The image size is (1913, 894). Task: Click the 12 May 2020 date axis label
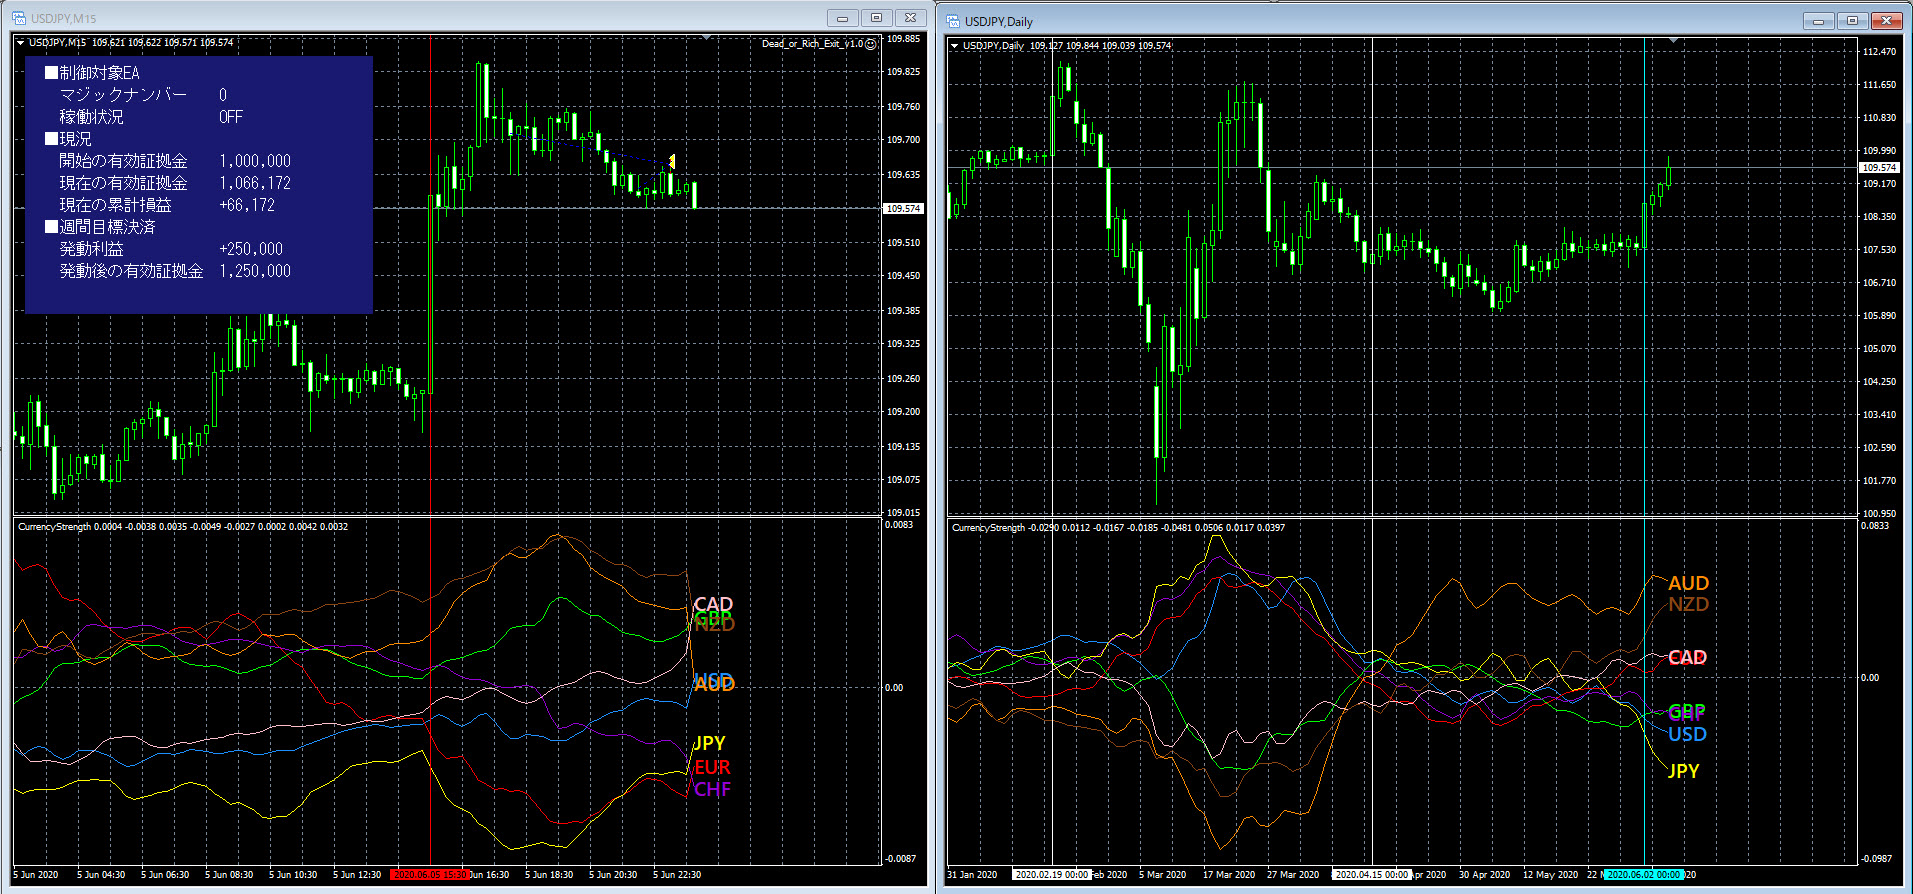click(1550, 875)
